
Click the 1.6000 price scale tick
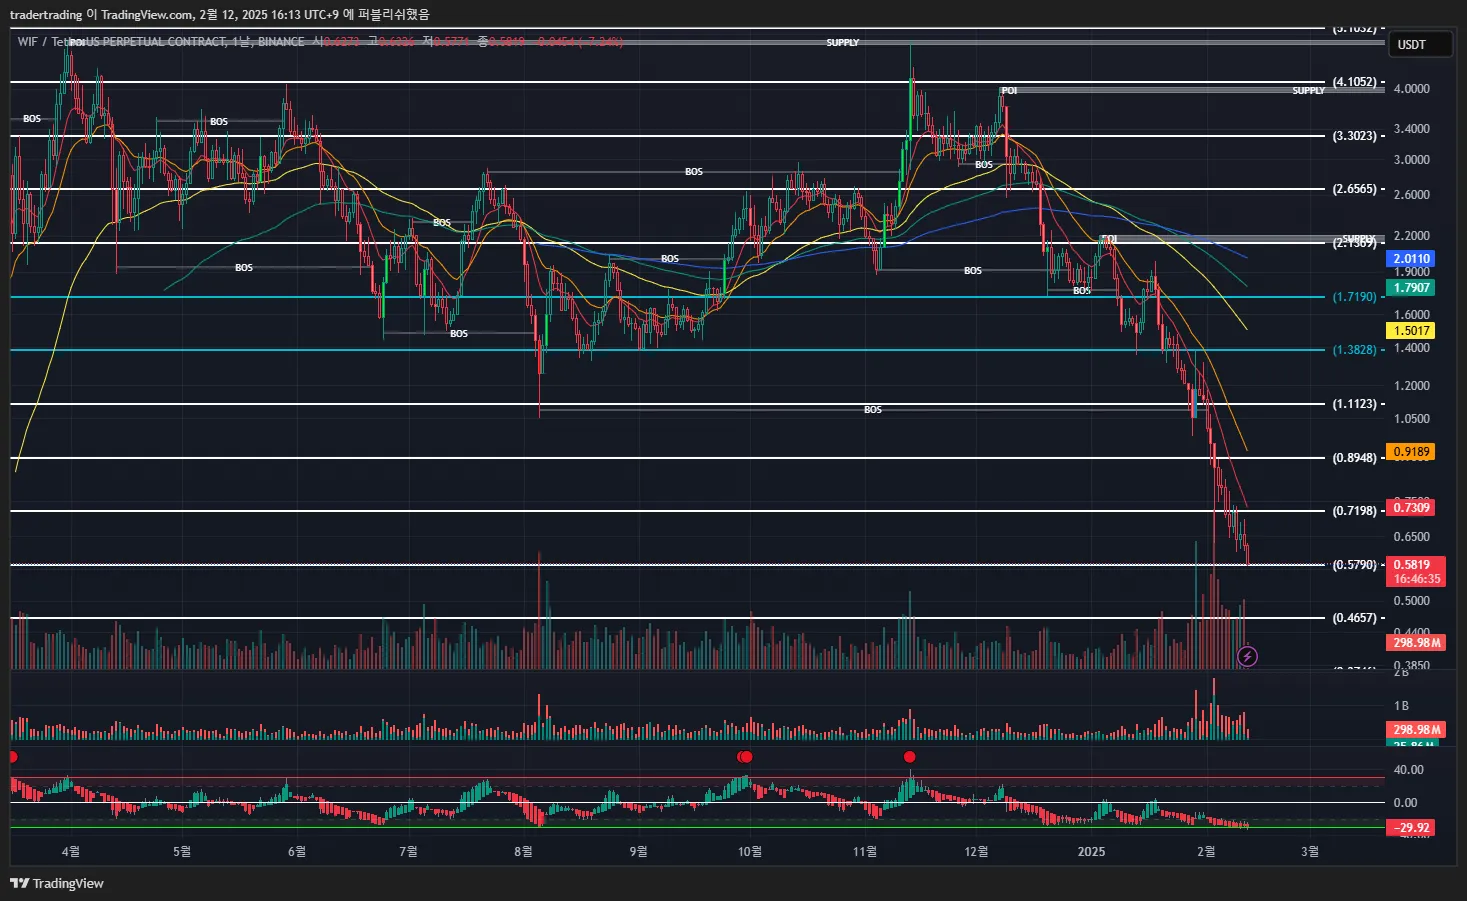(1411, 314)
